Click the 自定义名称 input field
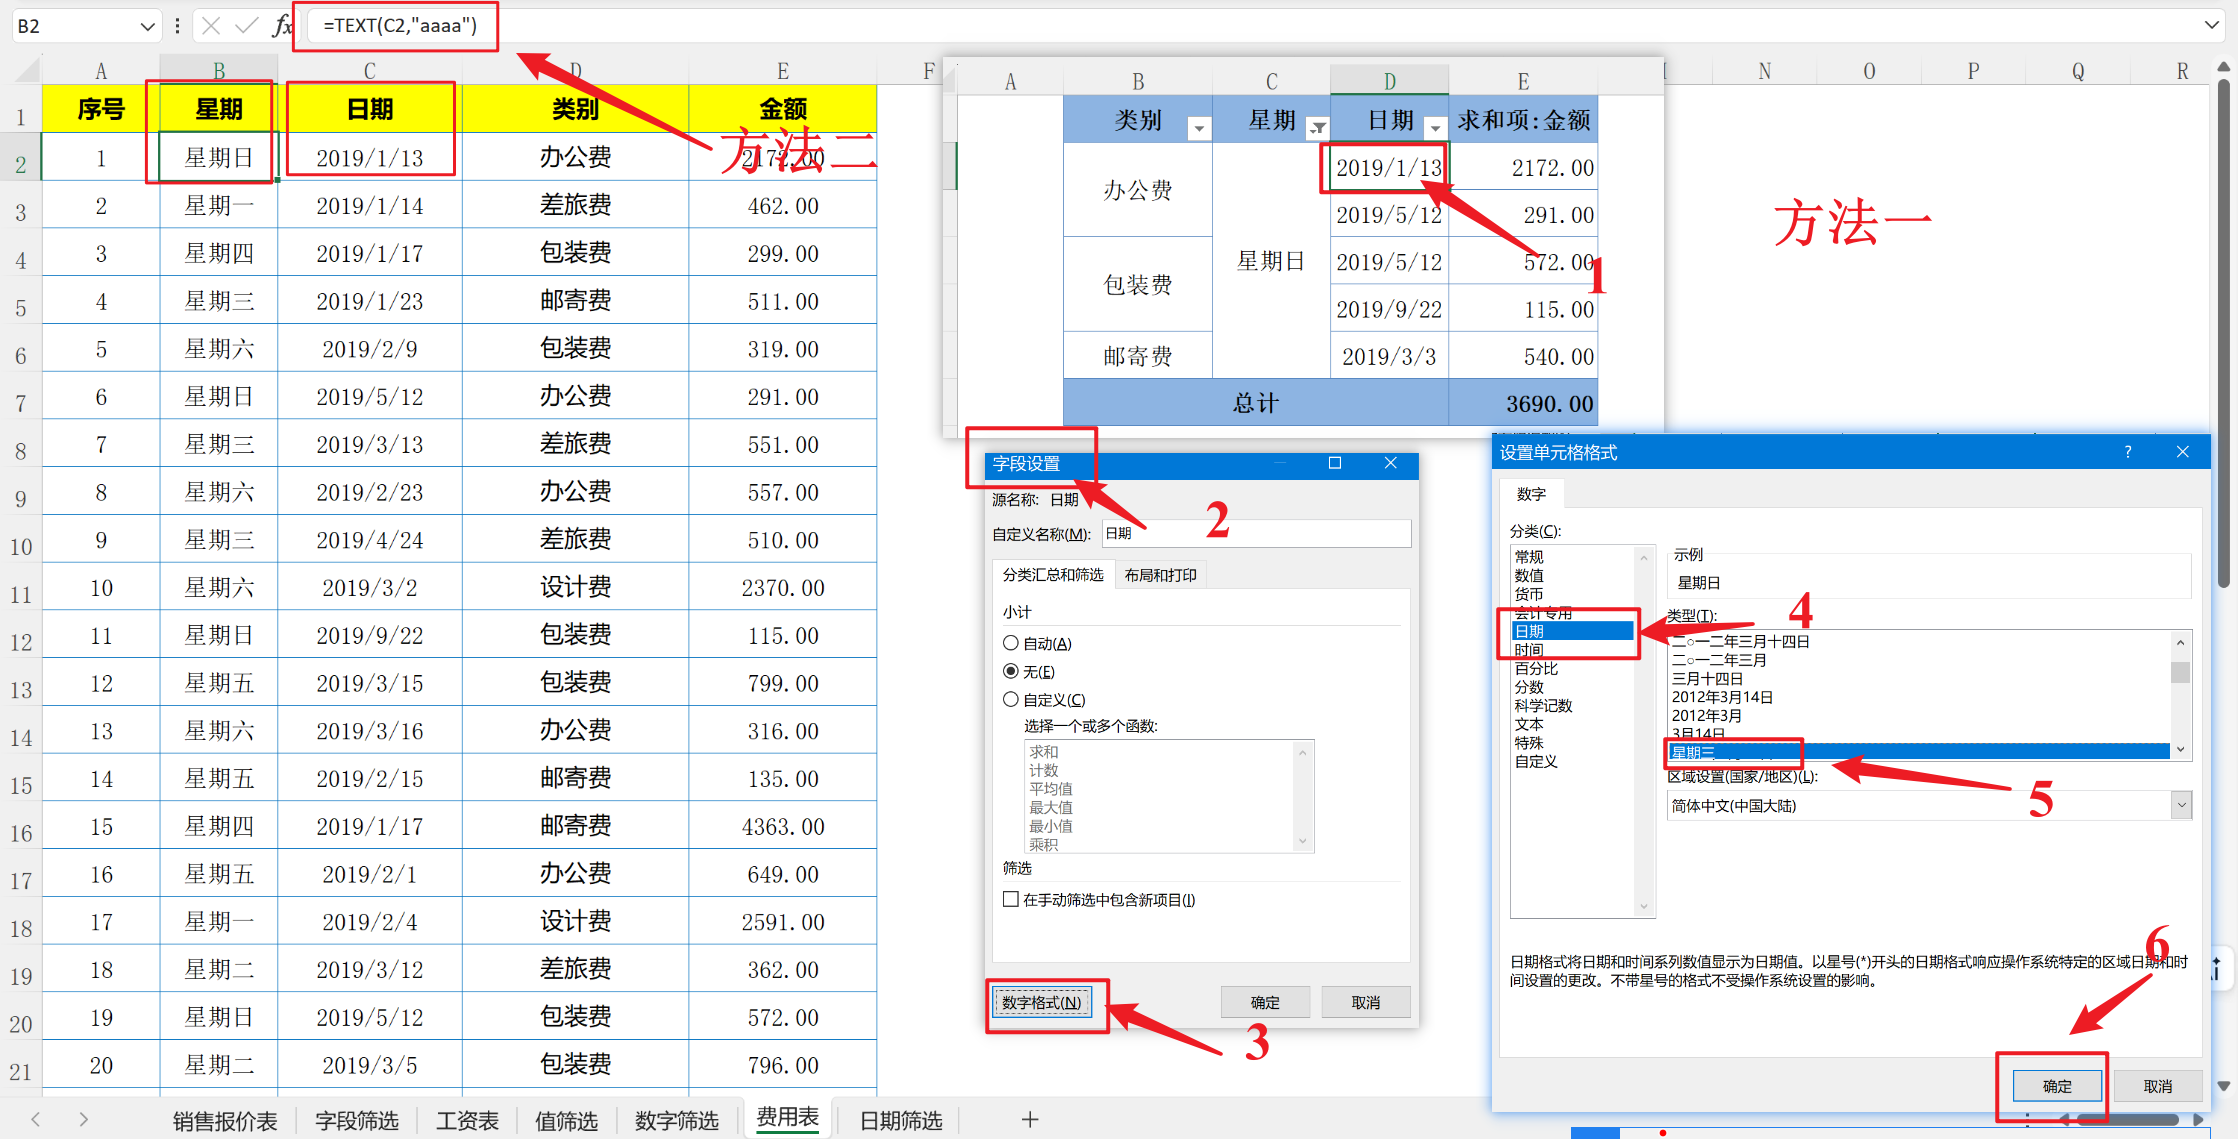Screen dimensions: 2238x1139 1256,534
